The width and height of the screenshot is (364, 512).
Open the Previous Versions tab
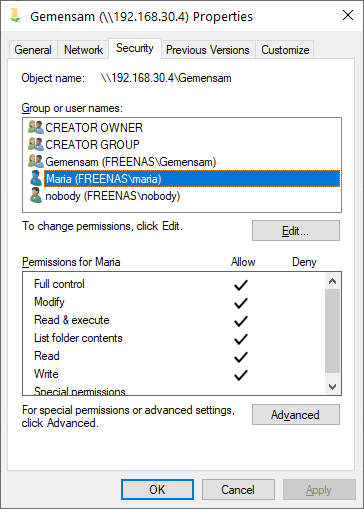click(x=208, y=50)
